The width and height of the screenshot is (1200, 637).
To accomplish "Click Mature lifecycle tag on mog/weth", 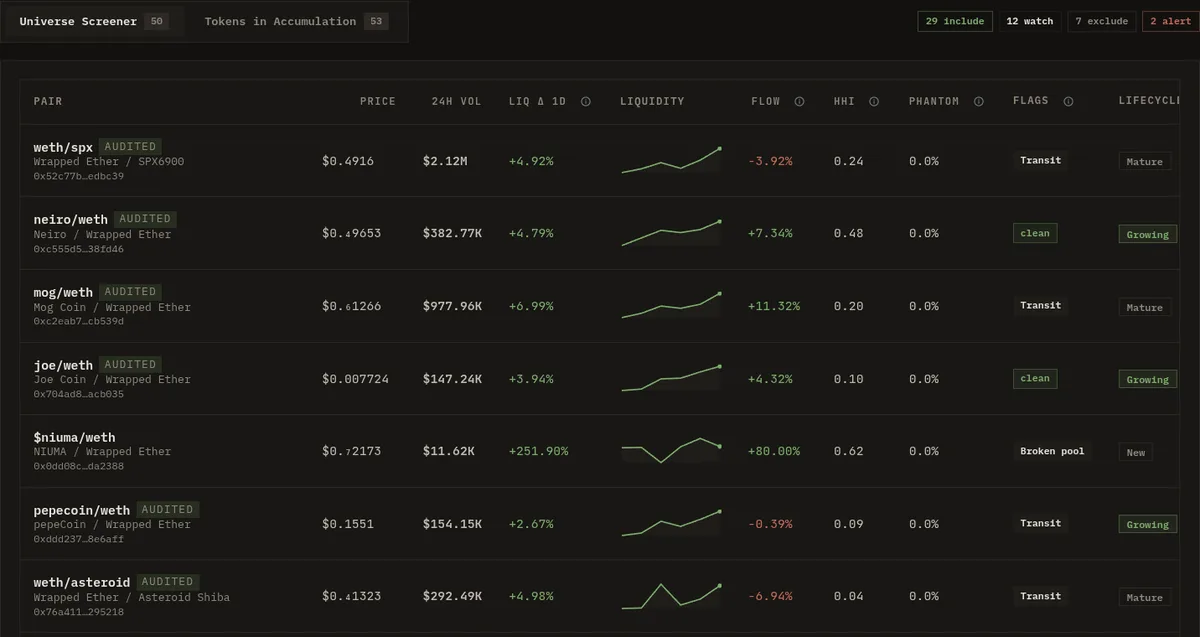I will click(1145, 307).
